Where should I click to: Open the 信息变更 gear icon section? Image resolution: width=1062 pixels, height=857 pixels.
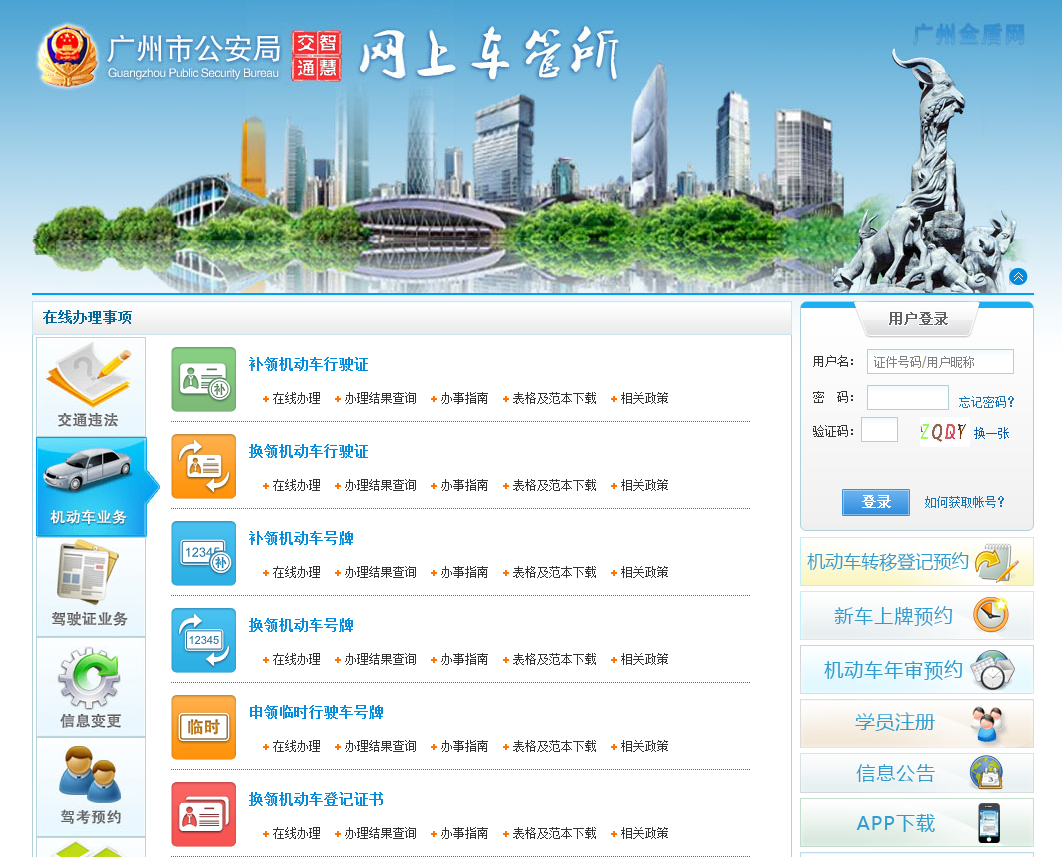(90, 687)
